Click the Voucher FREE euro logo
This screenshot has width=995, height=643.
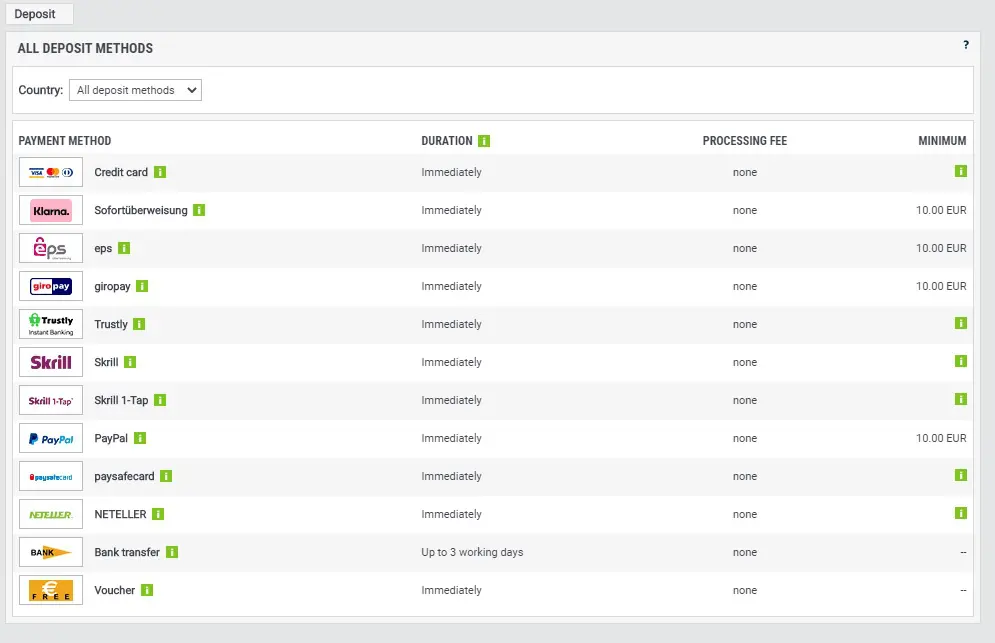[x=51, y=590]
